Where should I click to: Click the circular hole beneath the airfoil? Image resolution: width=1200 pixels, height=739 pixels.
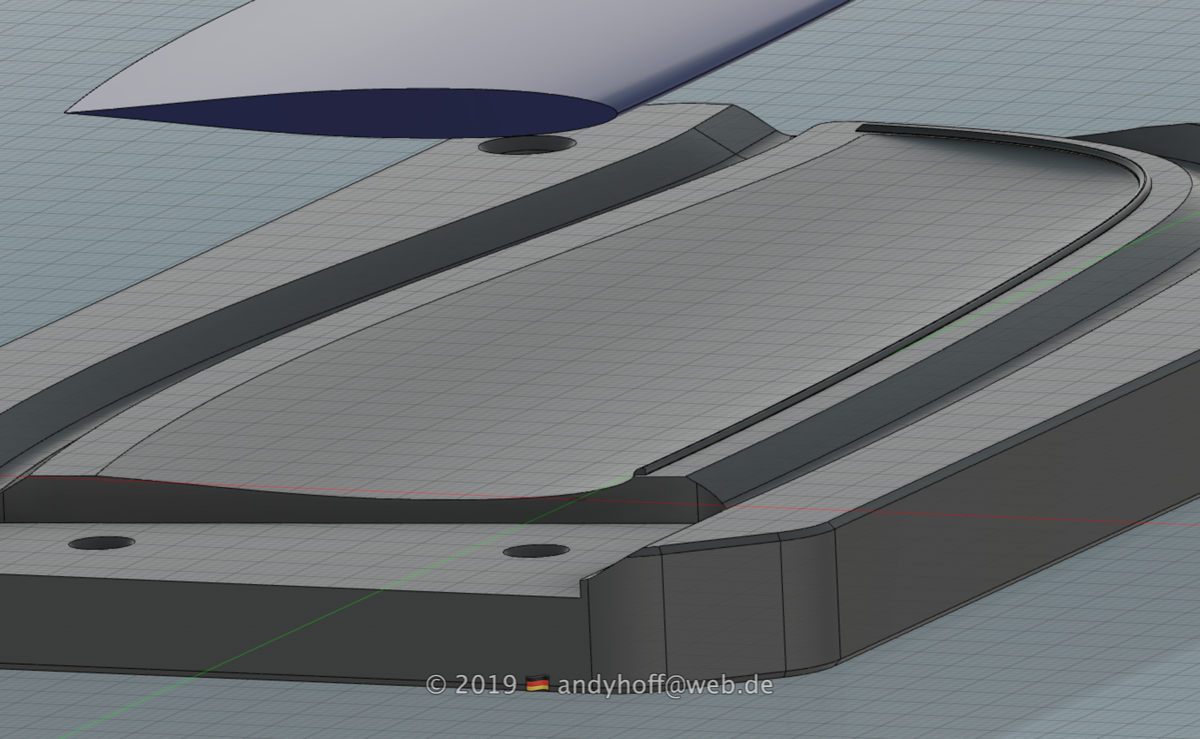click(527, 146)
